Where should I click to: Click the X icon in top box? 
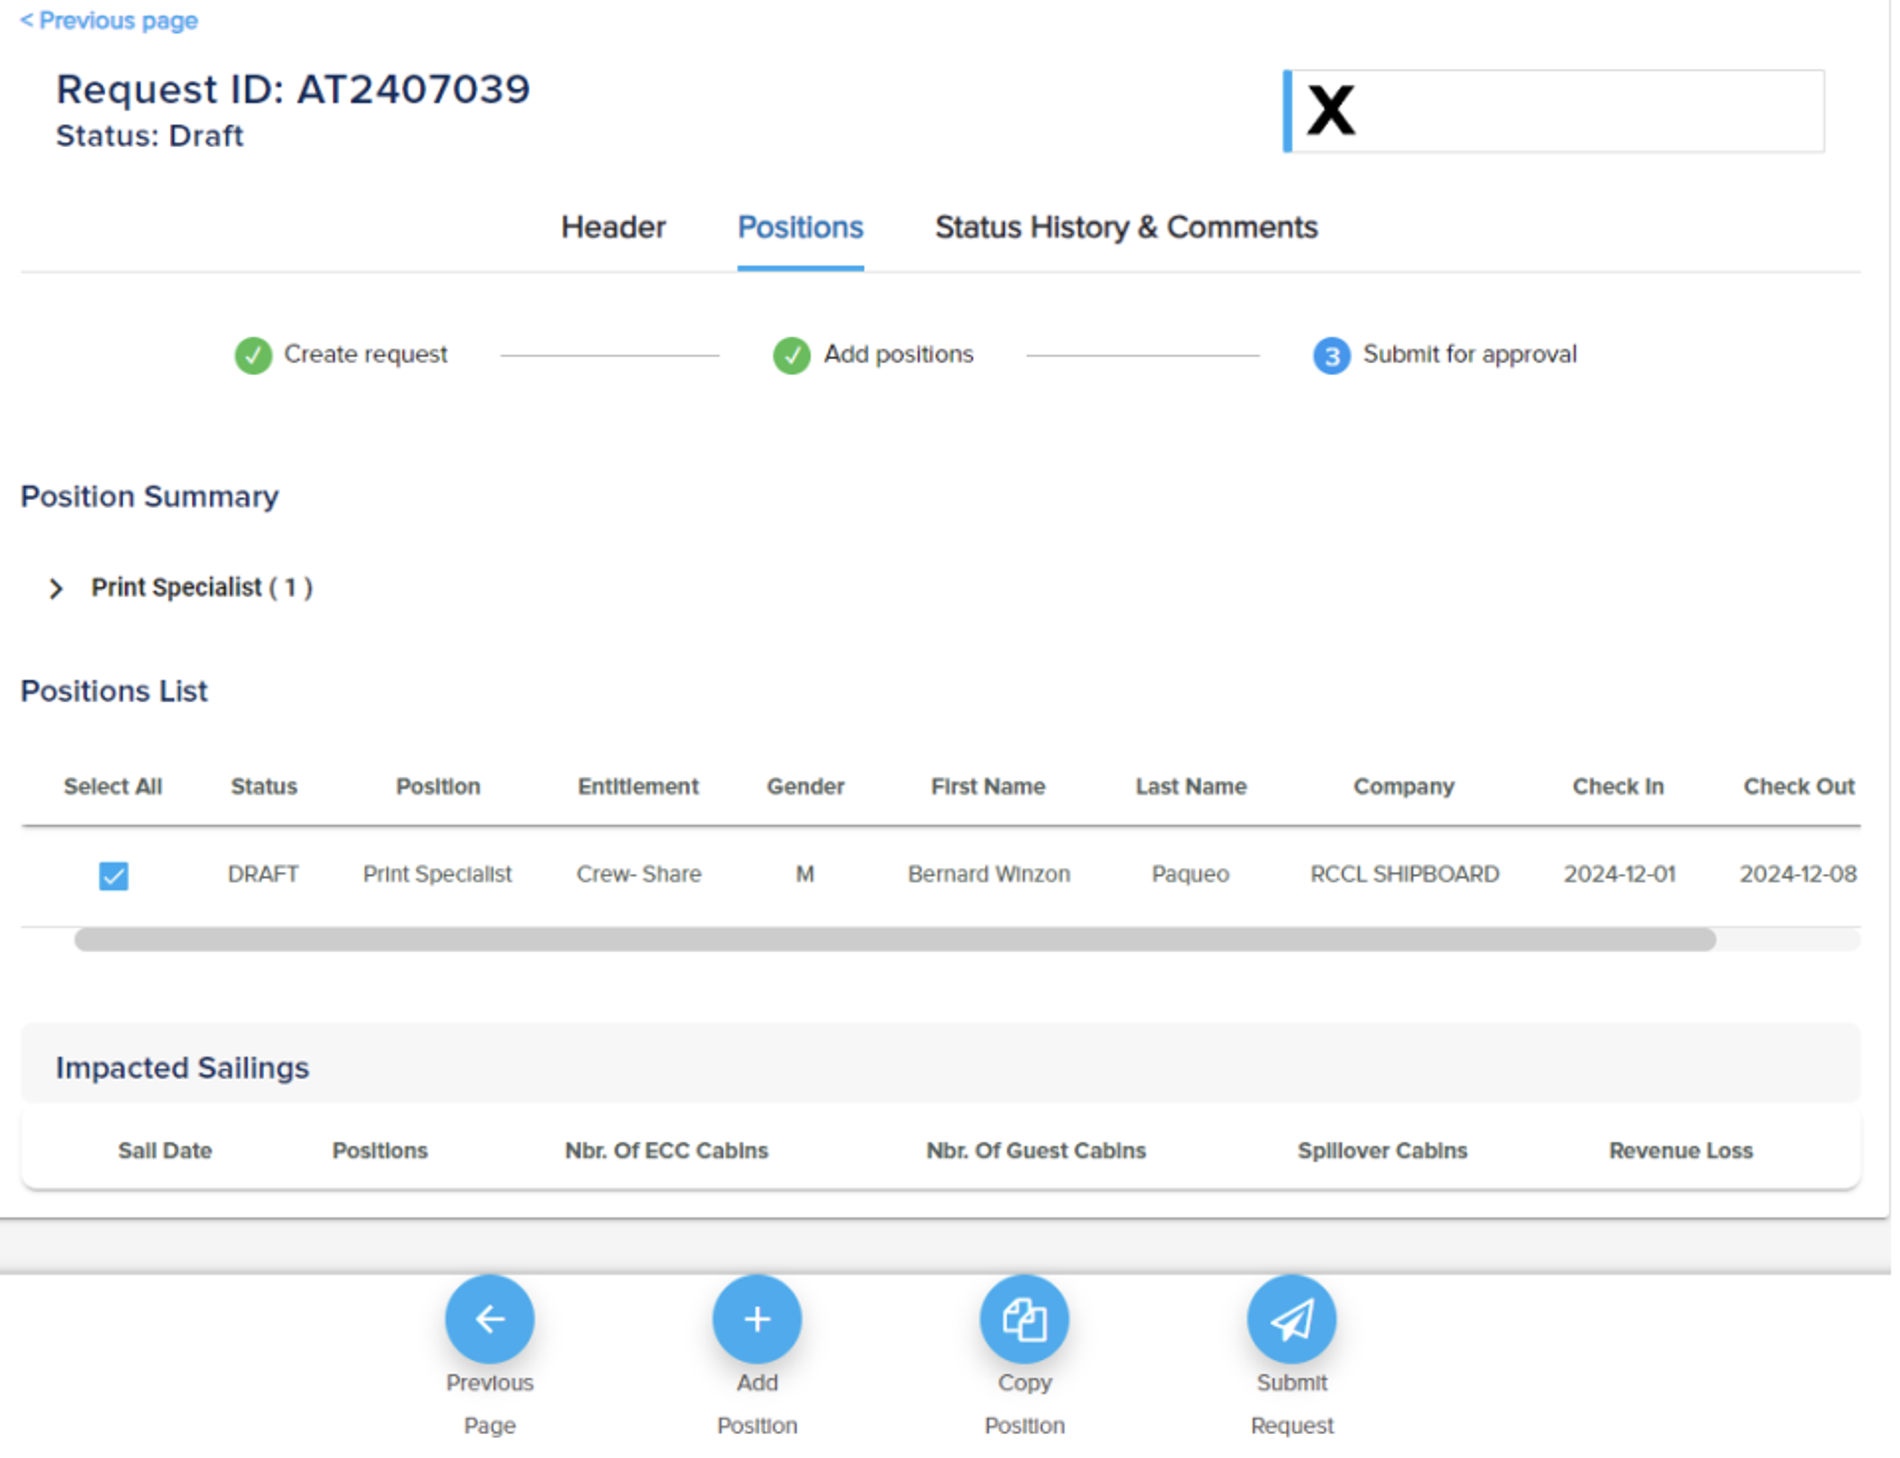(1331, 110)
